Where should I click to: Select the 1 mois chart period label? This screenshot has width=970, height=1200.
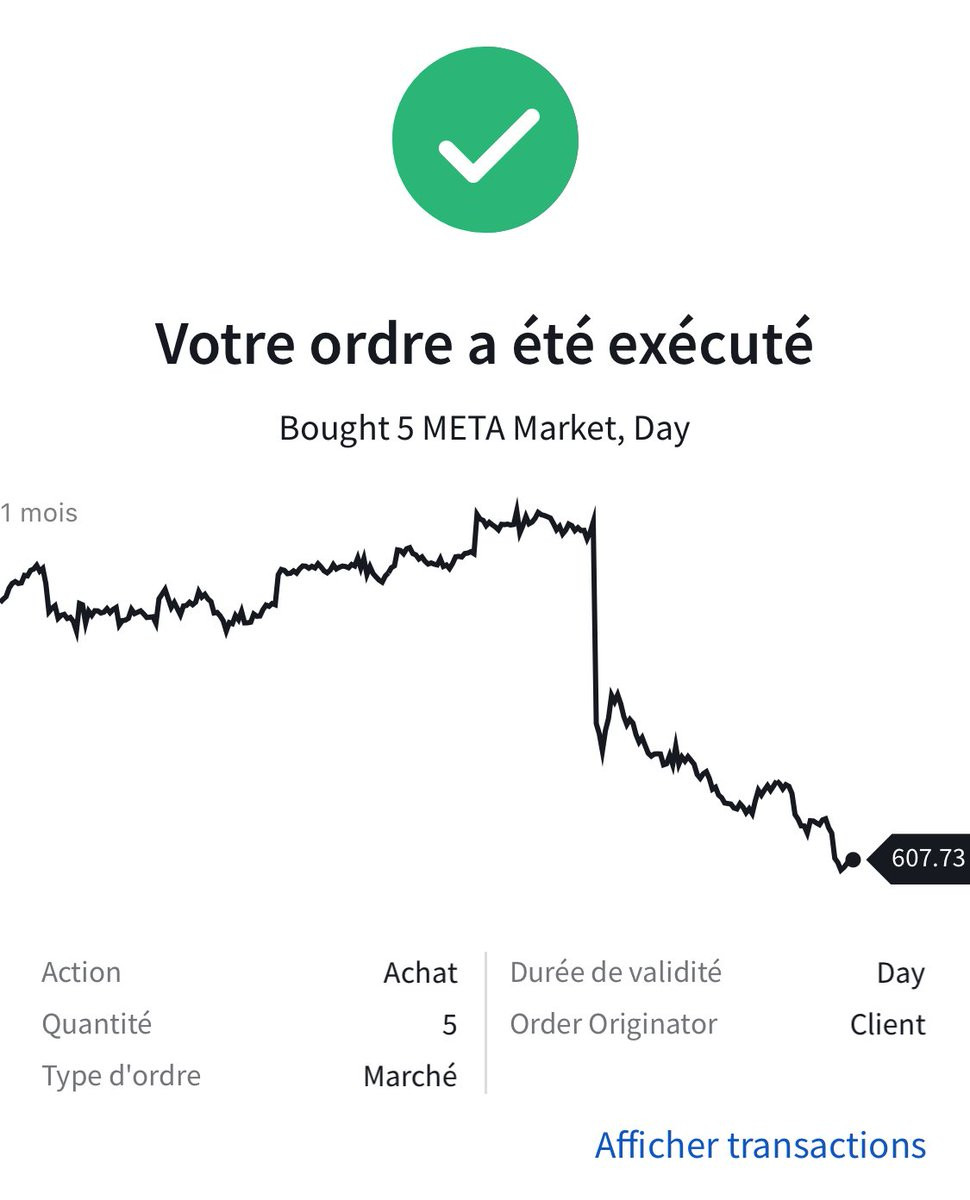tap(39, 513)
